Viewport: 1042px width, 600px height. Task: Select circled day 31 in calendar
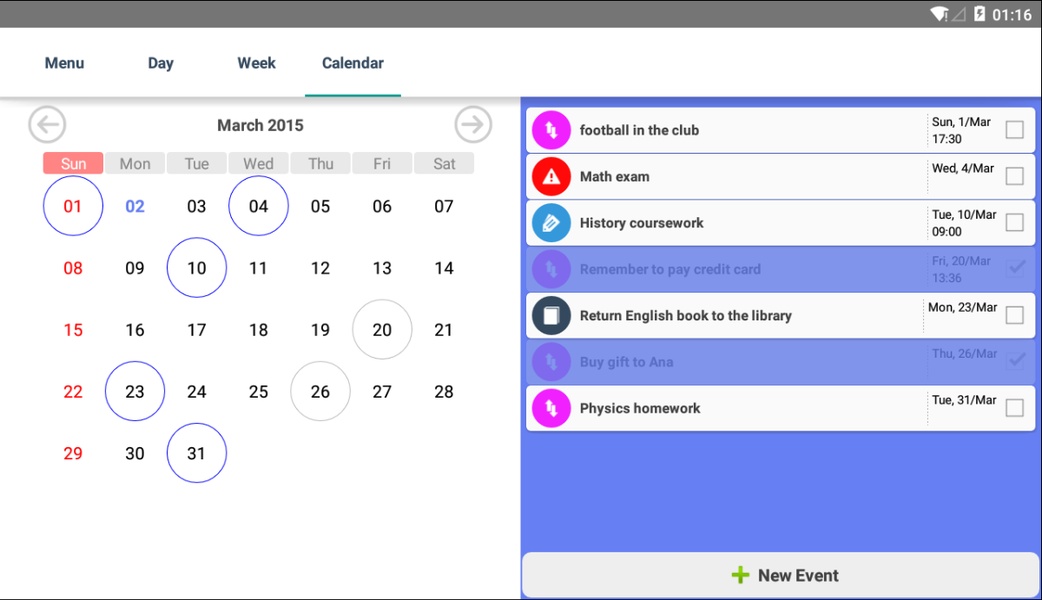click(197, 453)
